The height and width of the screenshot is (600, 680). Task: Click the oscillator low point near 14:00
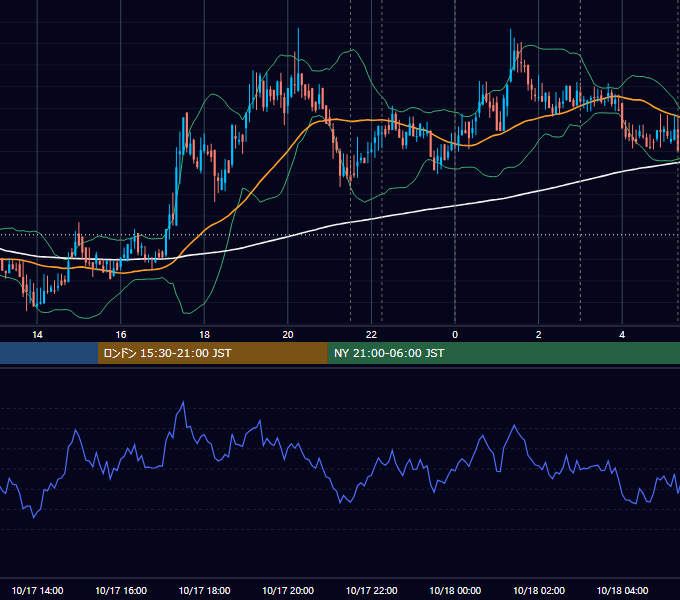[x=34, y=517]
